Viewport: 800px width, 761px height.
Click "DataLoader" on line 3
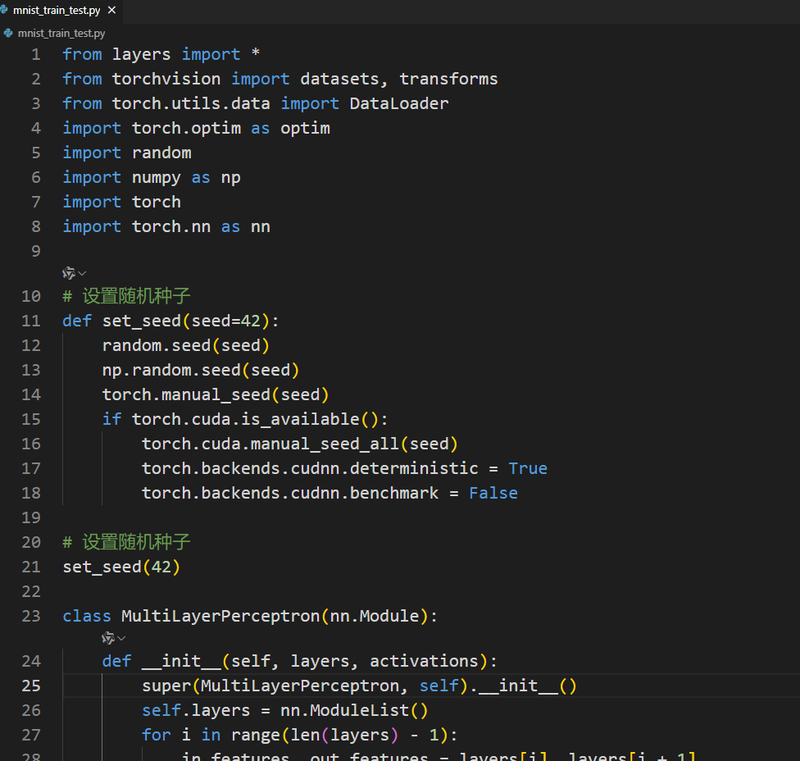click(x=399, y=104)
